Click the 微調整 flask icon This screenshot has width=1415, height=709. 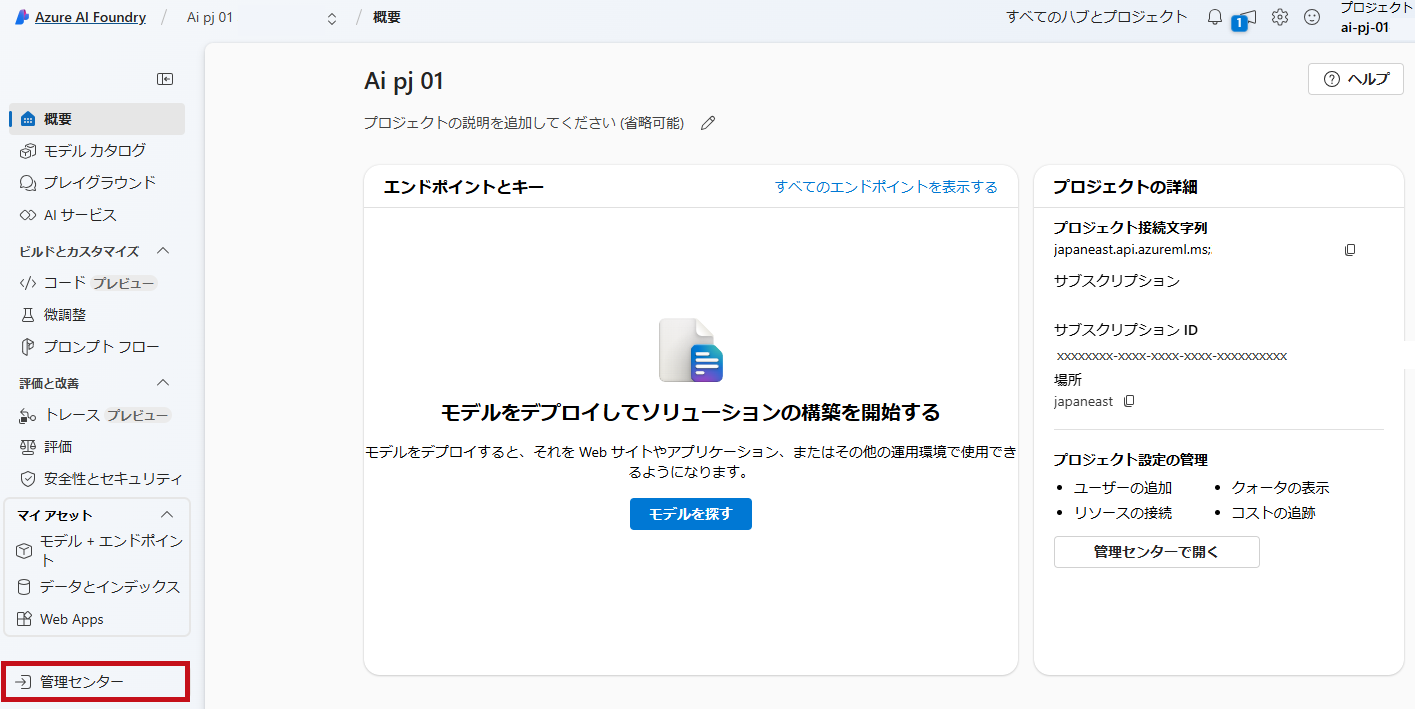point(28,315)
